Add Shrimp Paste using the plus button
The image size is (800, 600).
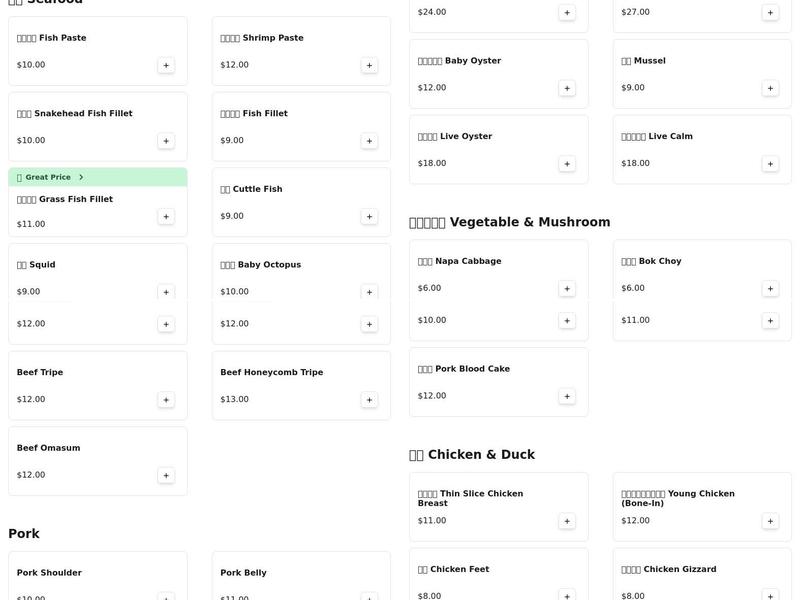[367, 63]
